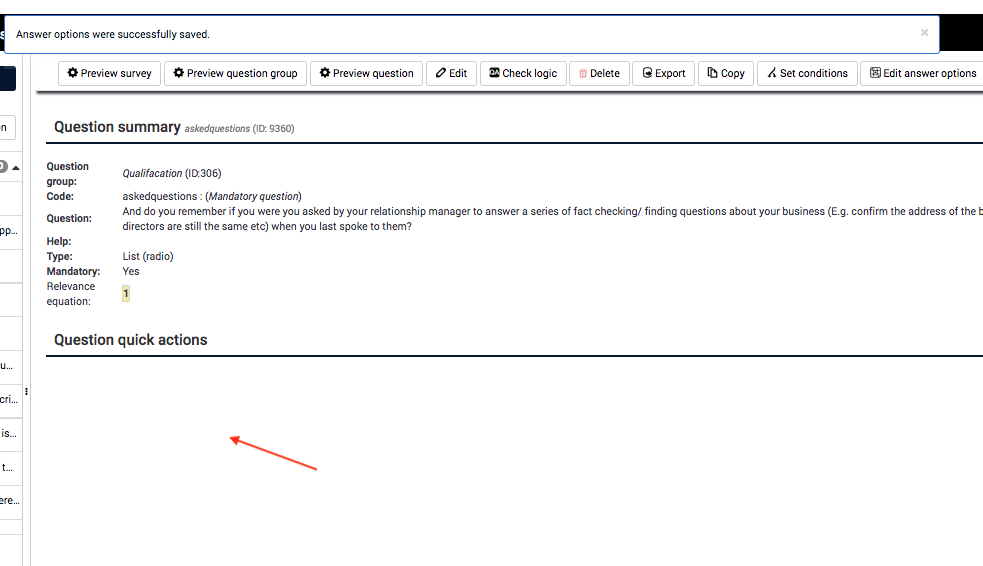Viewport: 983px width, 566px height.
Task: Collapse the sidebar group caret arrow
Action: coord(16,167)
